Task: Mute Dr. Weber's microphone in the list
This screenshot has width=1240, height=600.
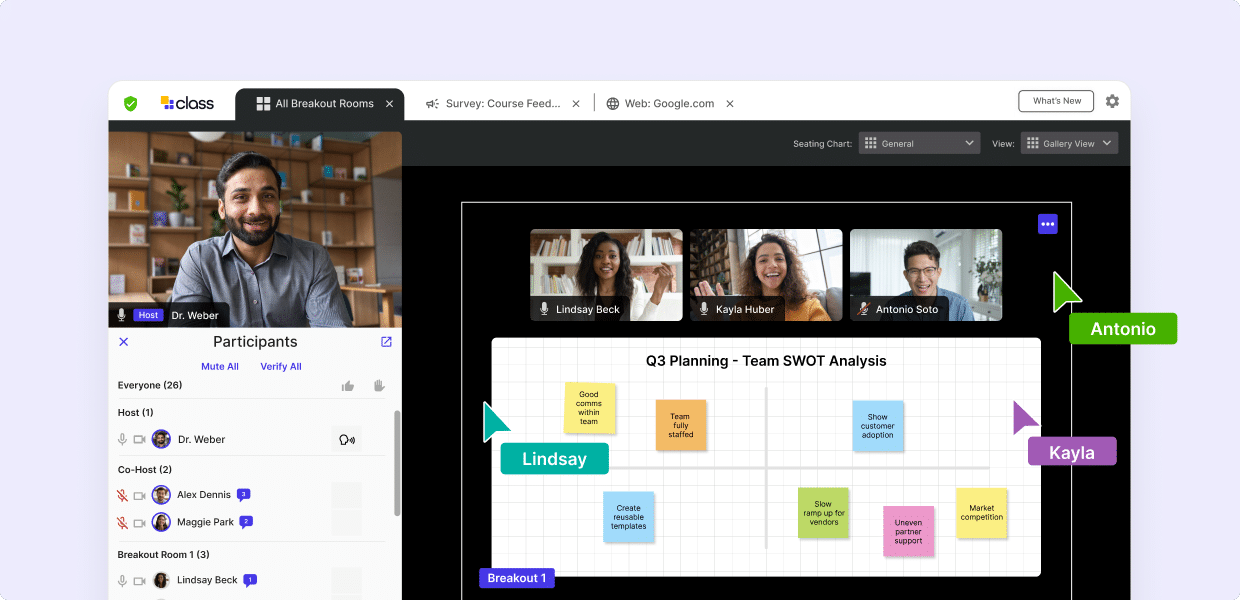Action: click(x=122, y=439)
